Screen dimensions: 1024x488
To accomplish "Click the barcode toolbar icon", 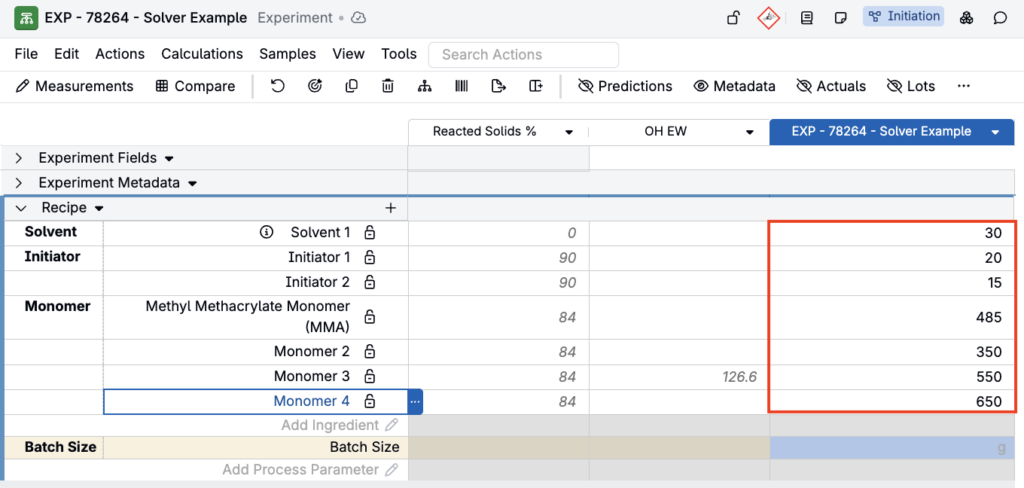I will [461, 86].
